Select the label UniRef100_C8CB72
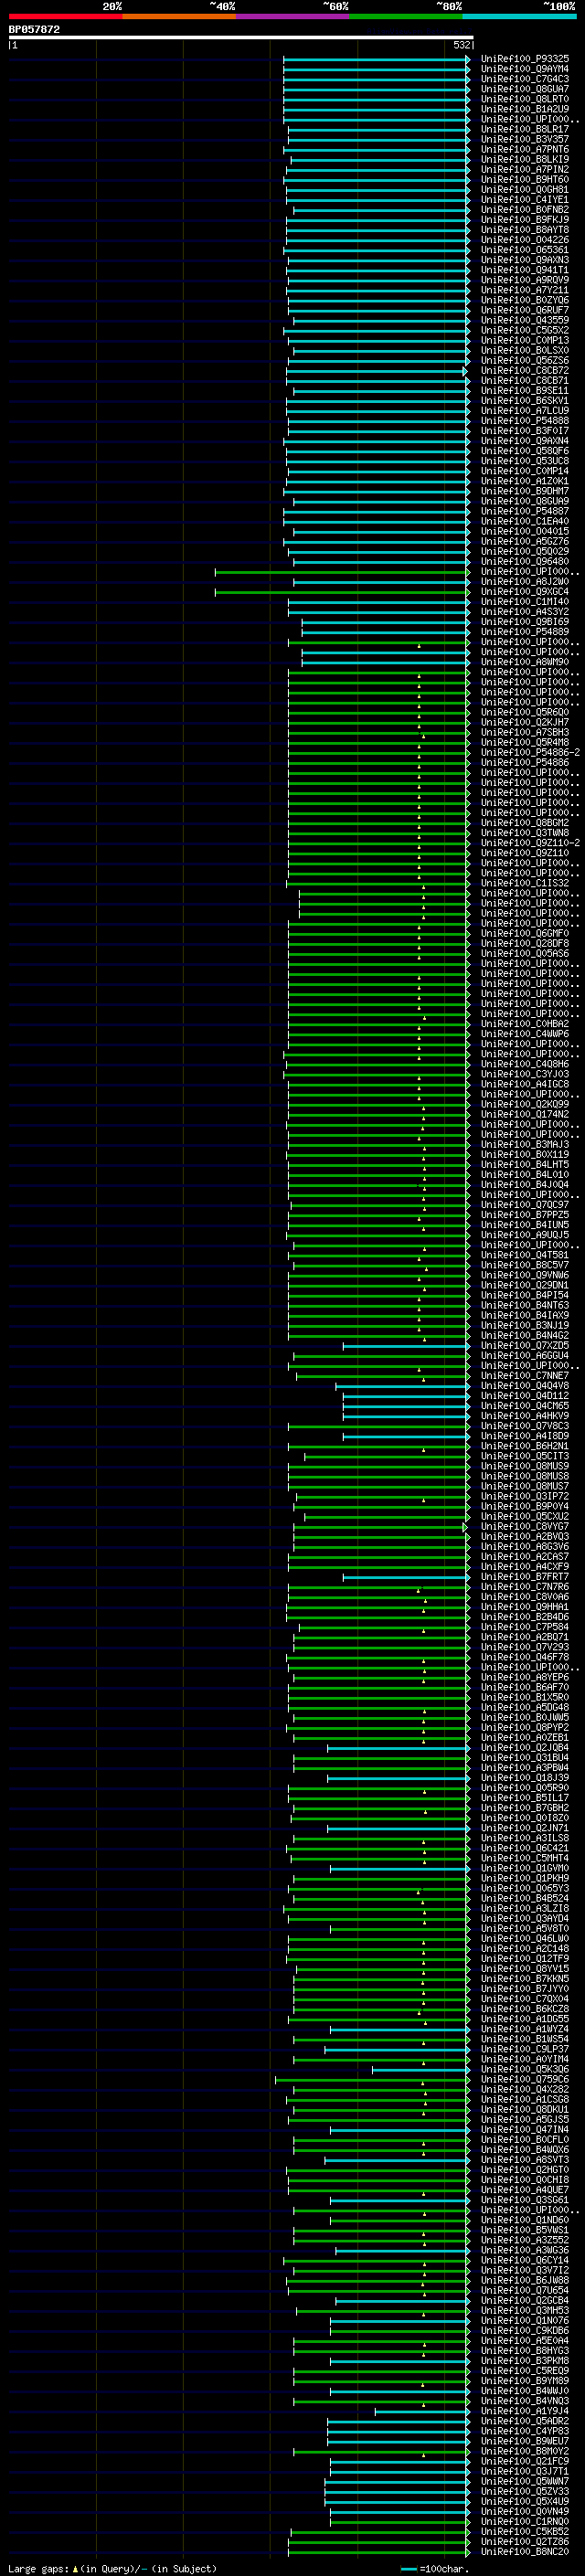This screenshot has height=2576, width=585. pos(525,370)
